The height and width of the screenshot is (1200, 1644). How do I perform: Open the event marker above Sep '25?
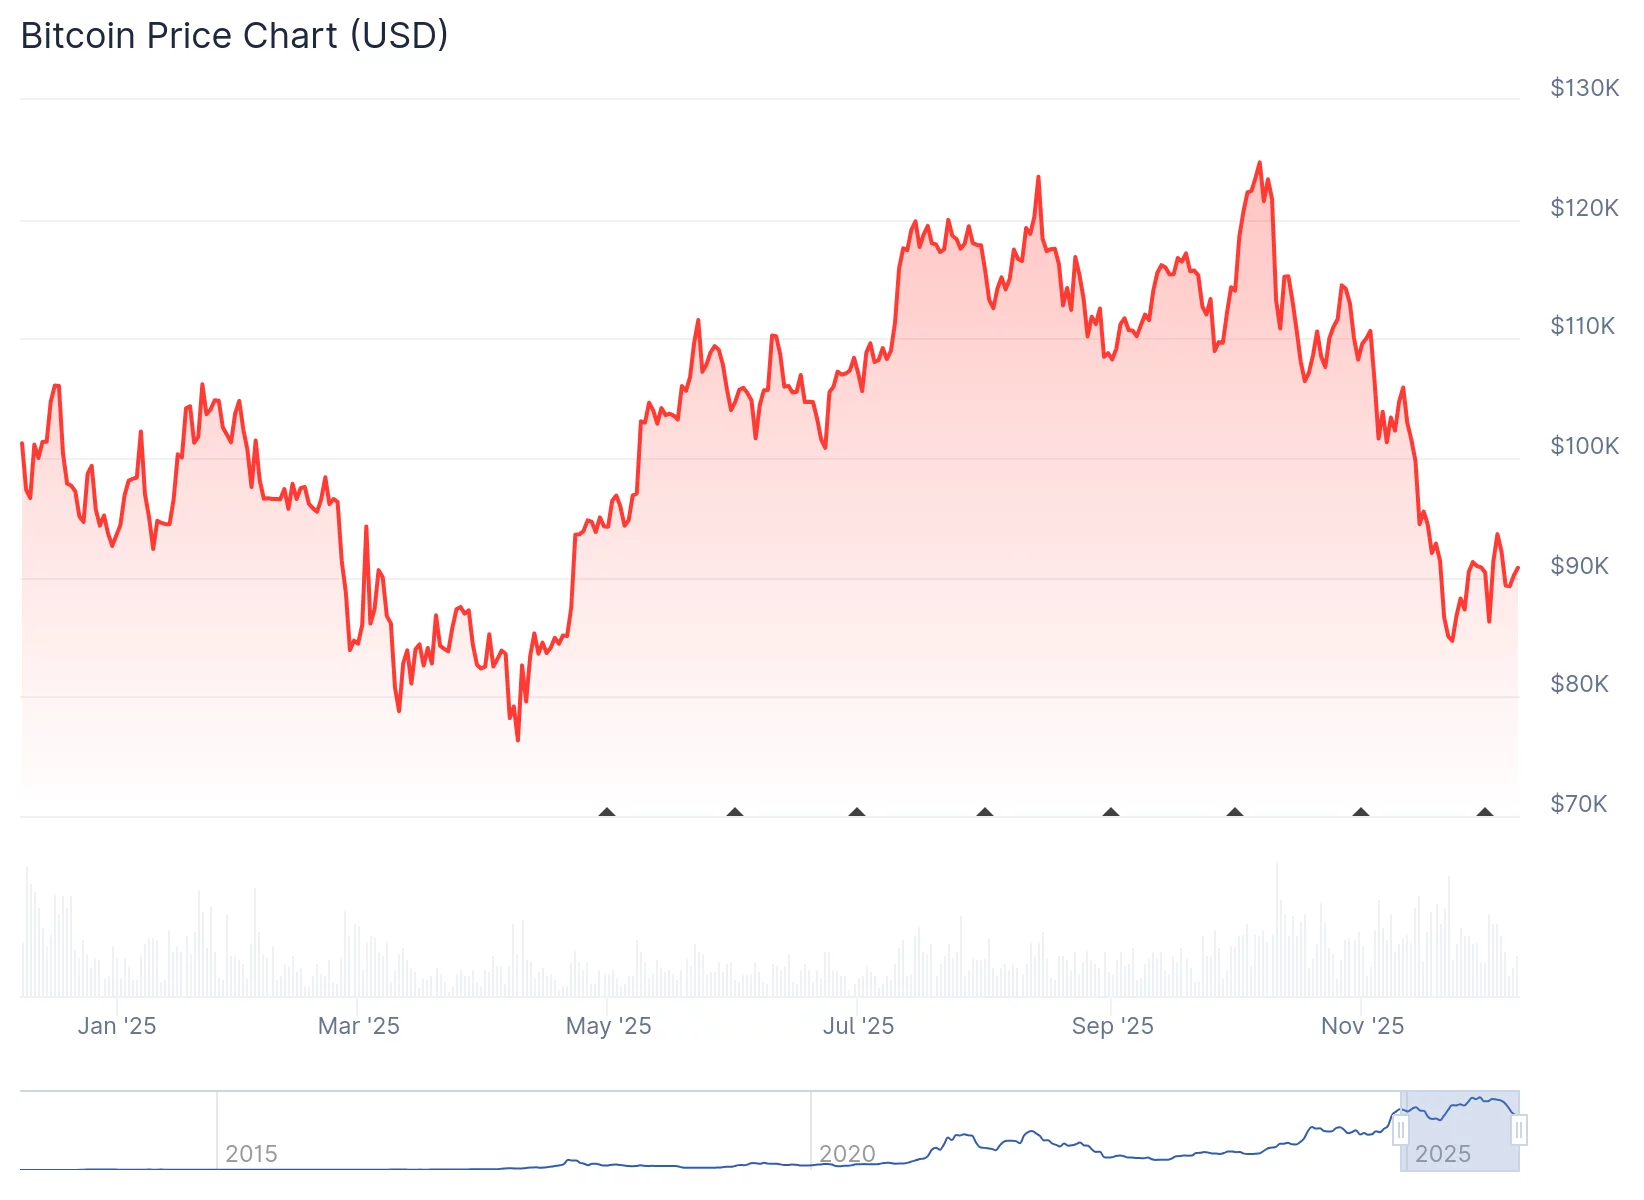point(1111,812)
